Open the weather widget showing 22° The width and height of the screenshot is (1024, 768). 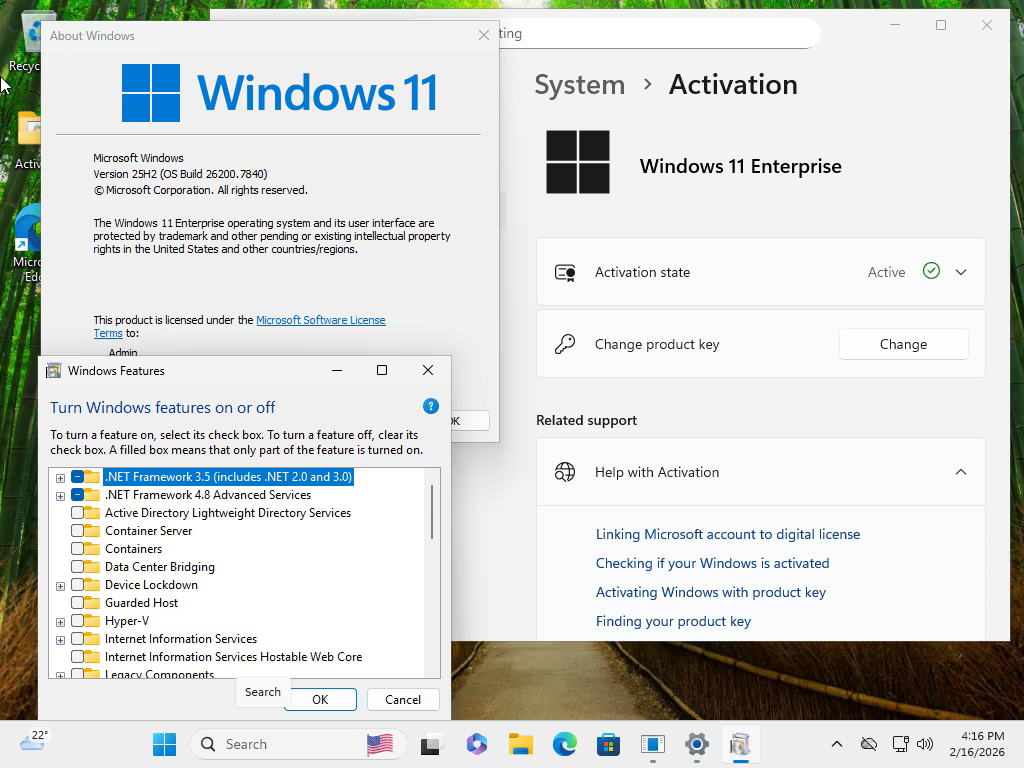pos(33,741)
